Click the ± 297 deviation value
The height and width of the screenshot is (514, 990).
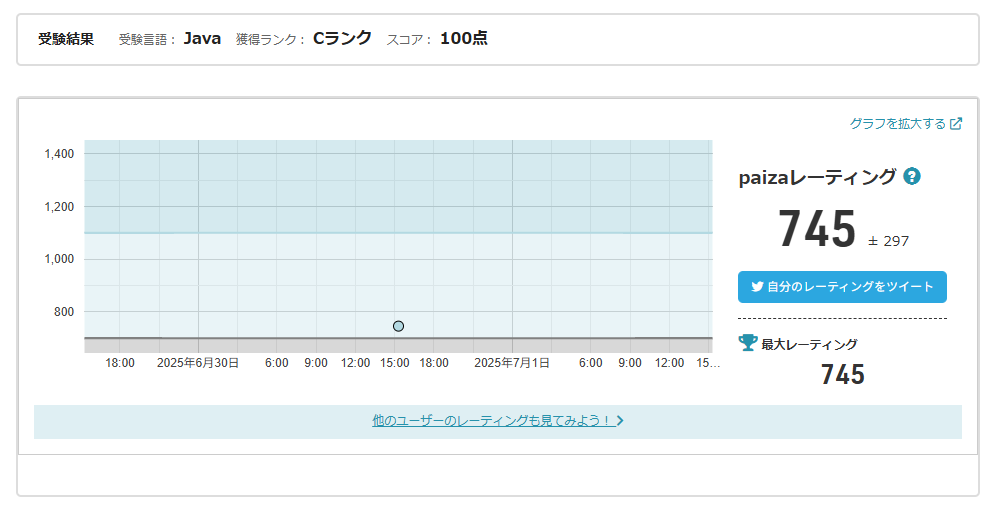[888, 241]
